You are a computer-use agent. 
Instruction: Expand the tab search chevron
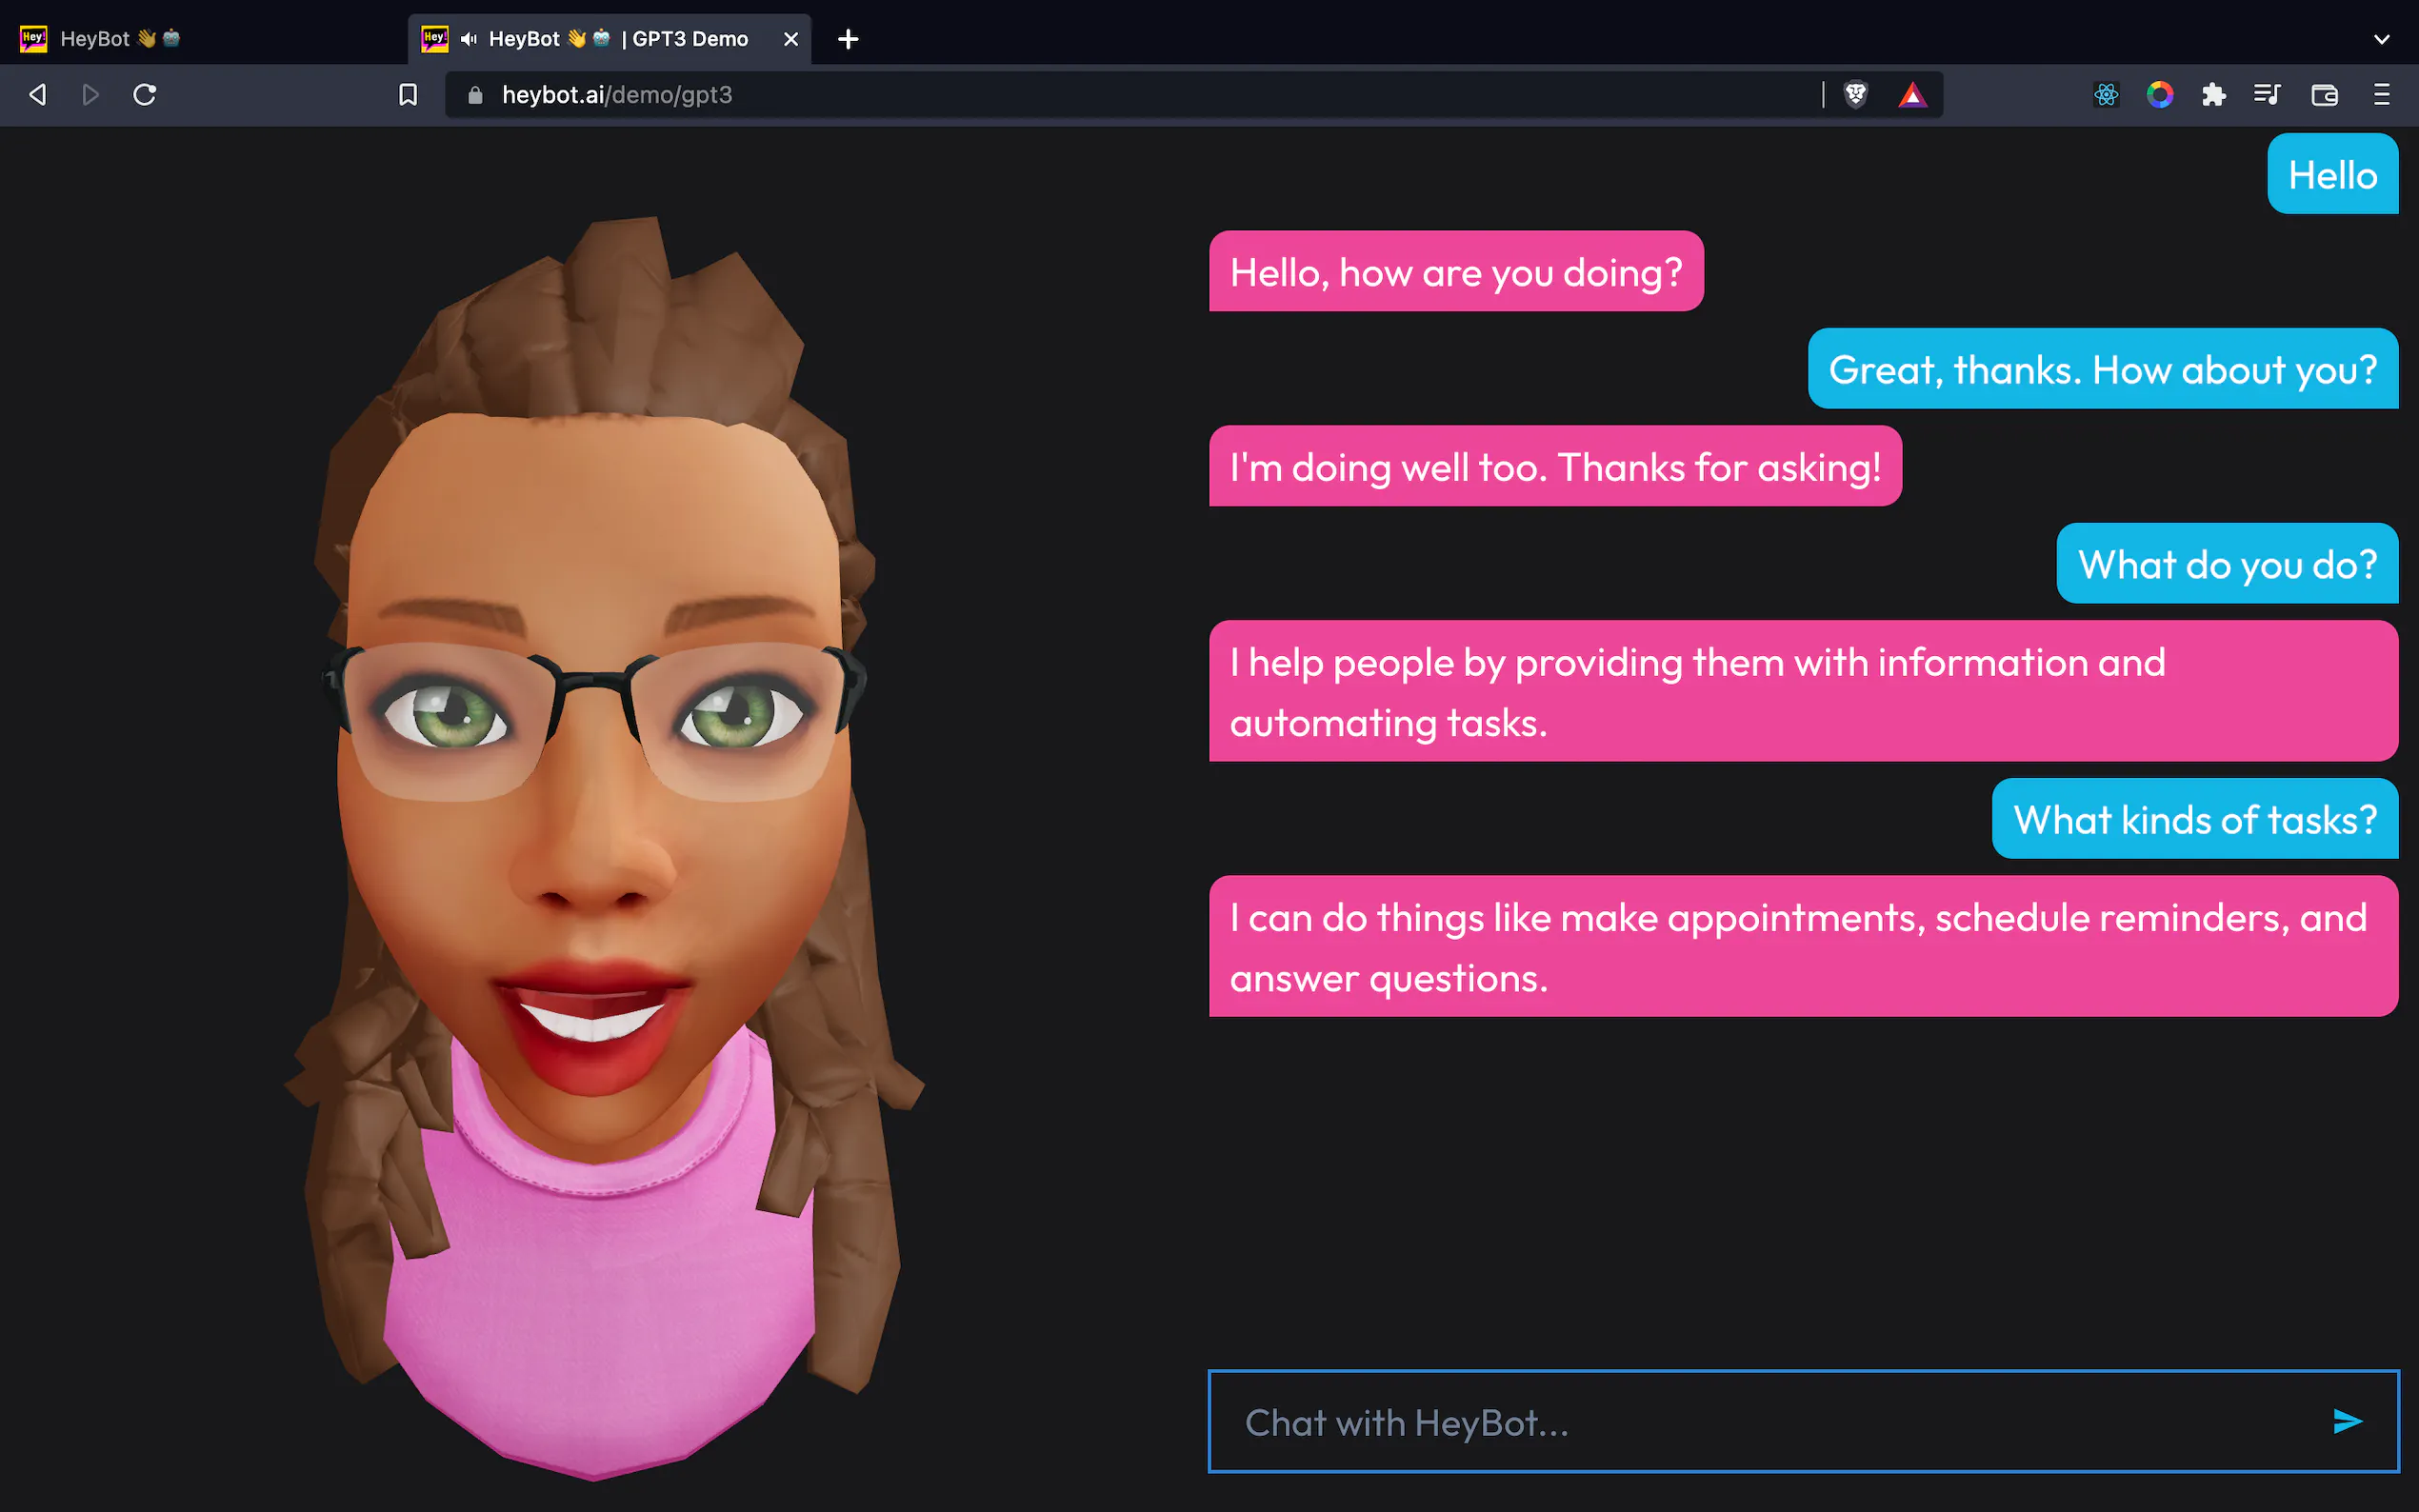(2381, 39)
